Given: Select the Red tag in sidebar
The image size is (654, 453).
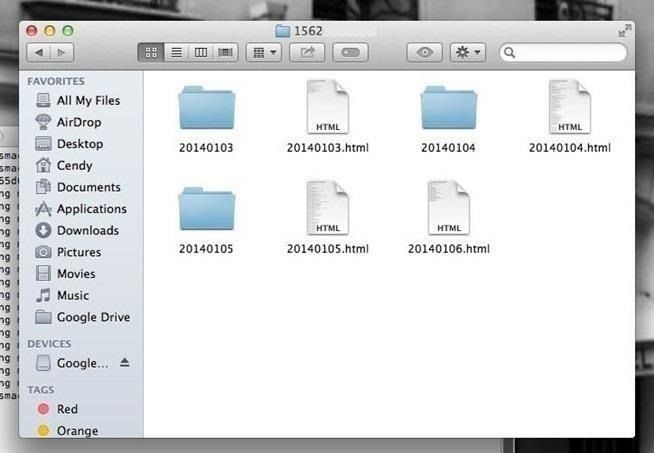Looking at the screenshot, I should click(67, 409).
